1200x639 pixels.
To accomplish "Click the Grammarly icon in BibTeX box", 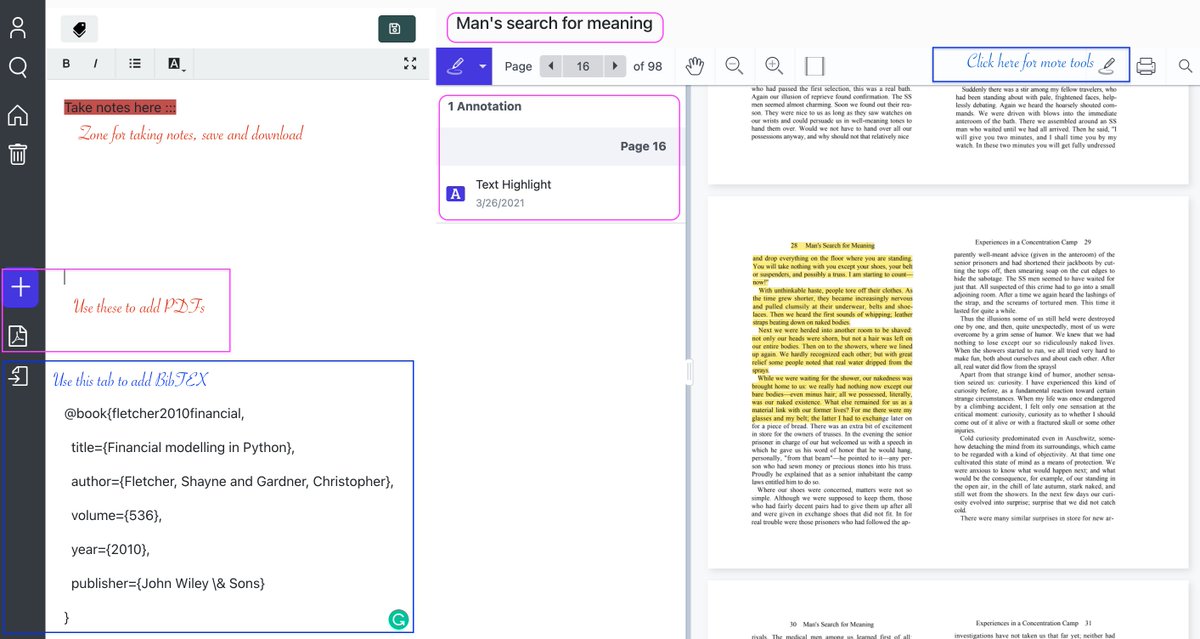I will click(398, 620).
